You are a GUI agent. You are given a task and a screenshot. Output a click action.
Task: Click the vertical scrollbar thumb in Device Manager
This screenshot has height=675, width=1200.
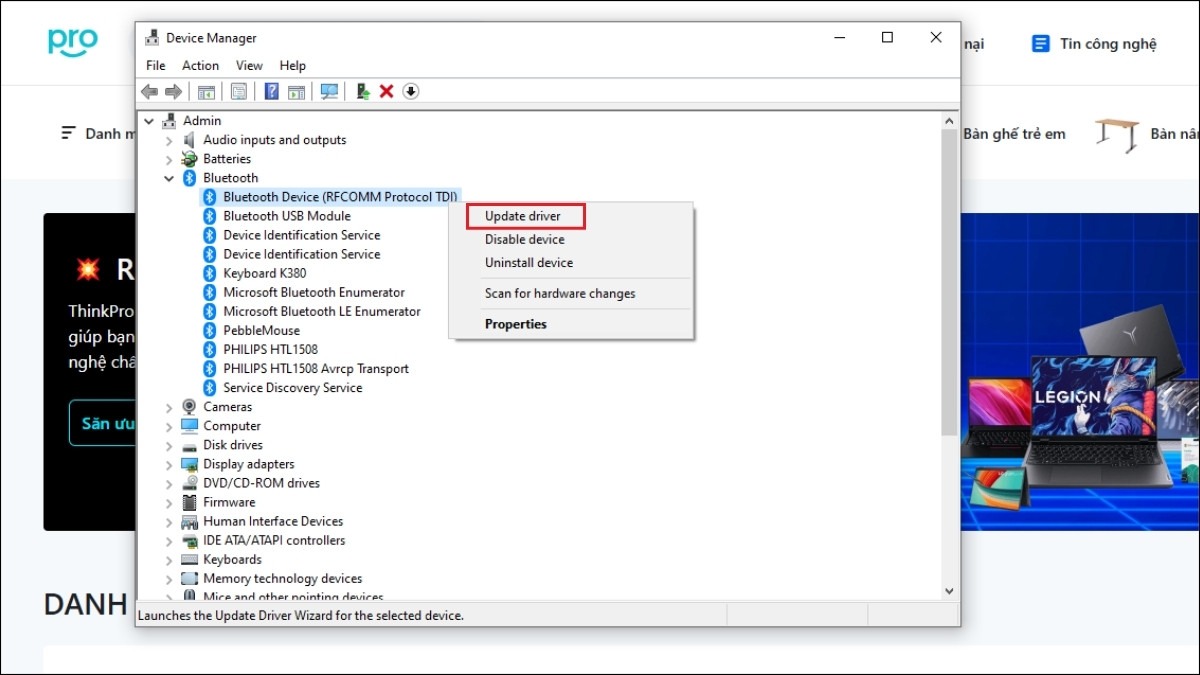[949, 281]
